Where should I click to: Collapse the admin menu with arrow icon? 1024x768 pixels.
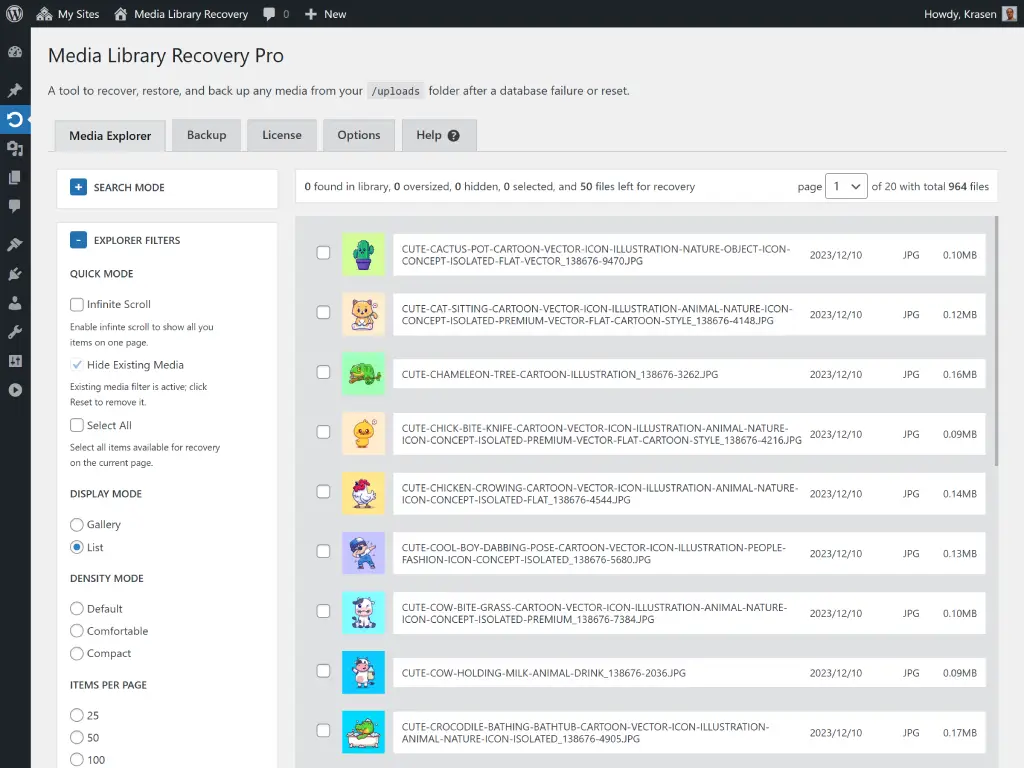[16, 390]
